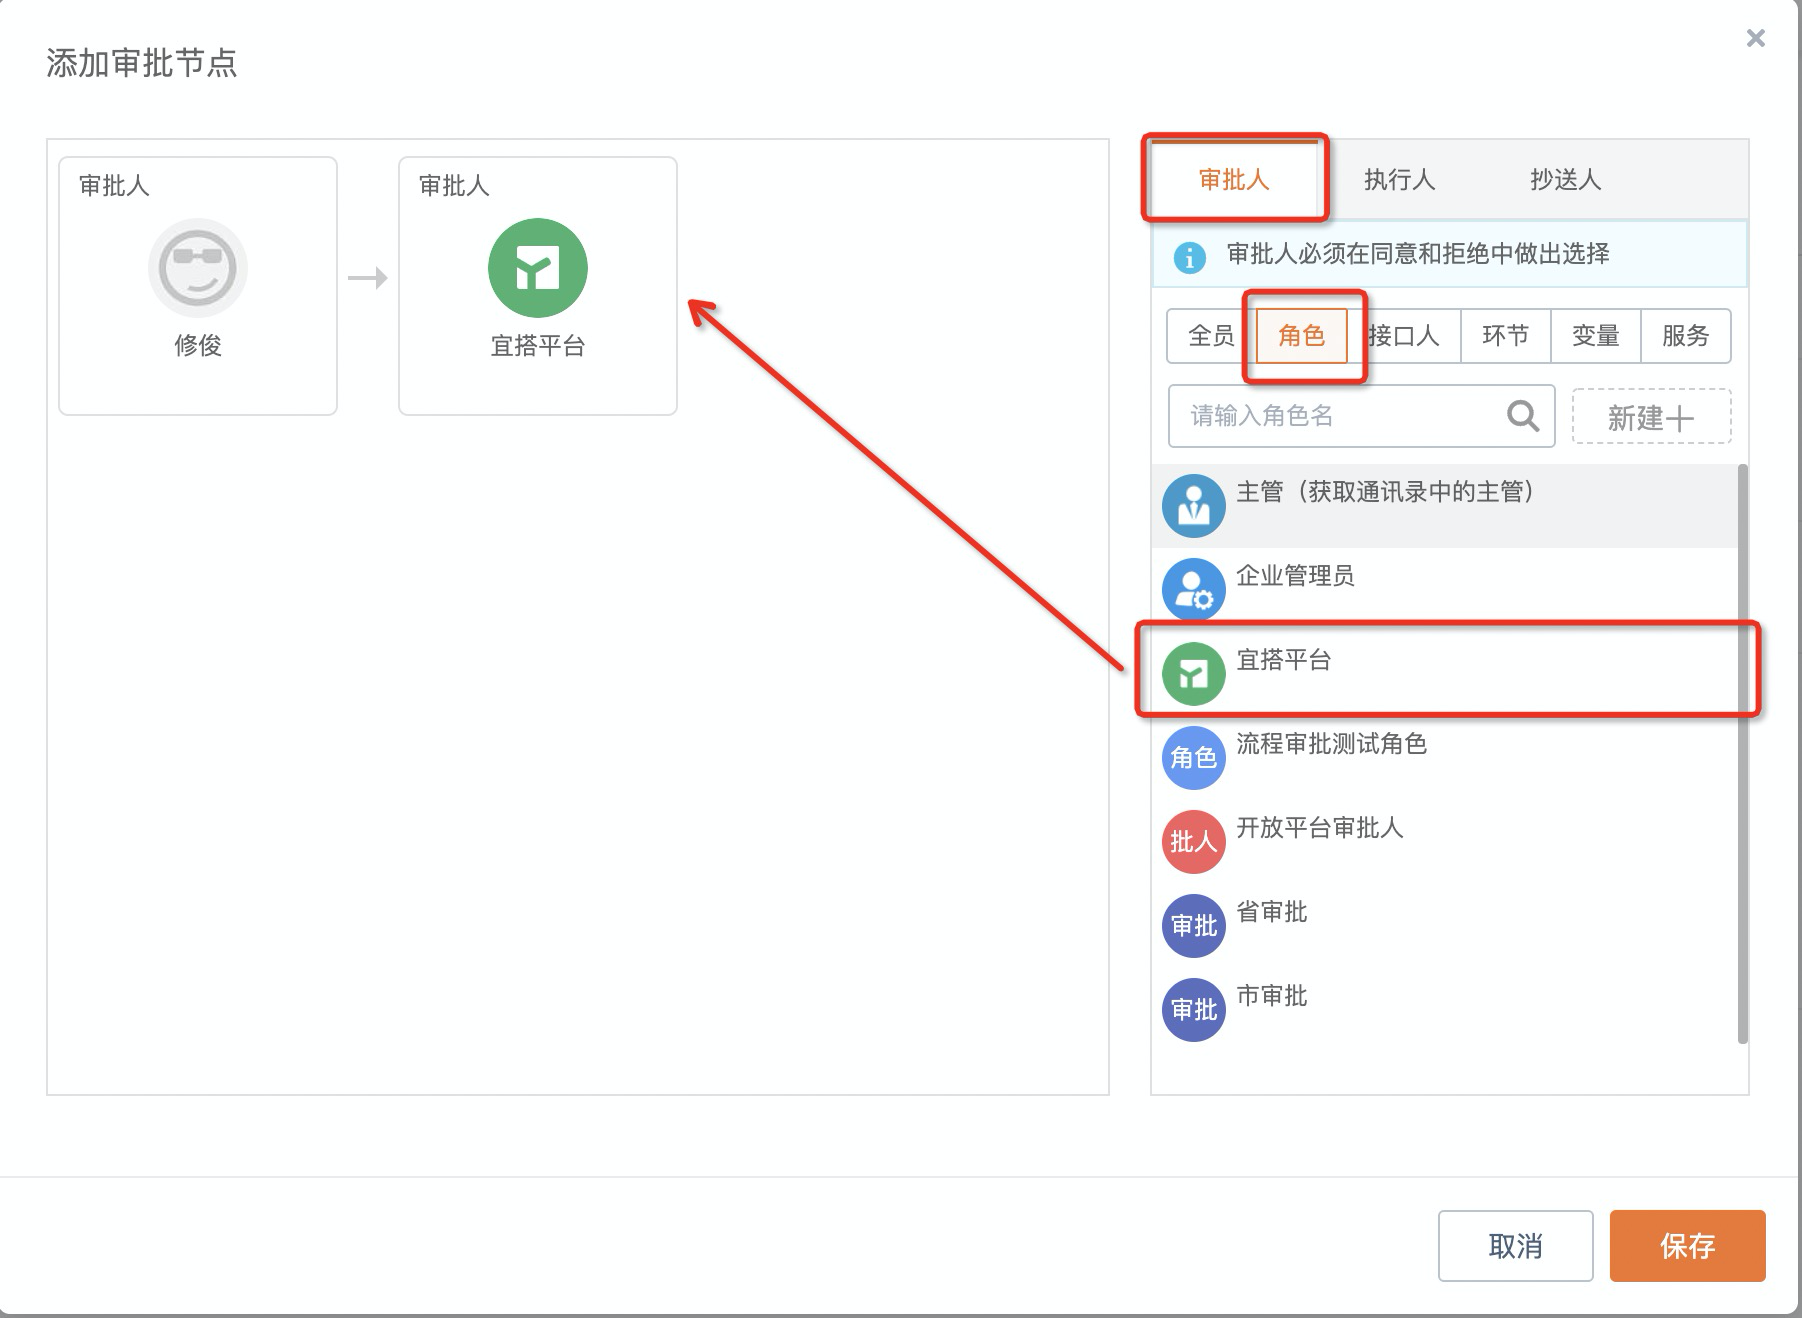Click the red 开放平台审批人 avatar icon

[x=1194, y=842]
